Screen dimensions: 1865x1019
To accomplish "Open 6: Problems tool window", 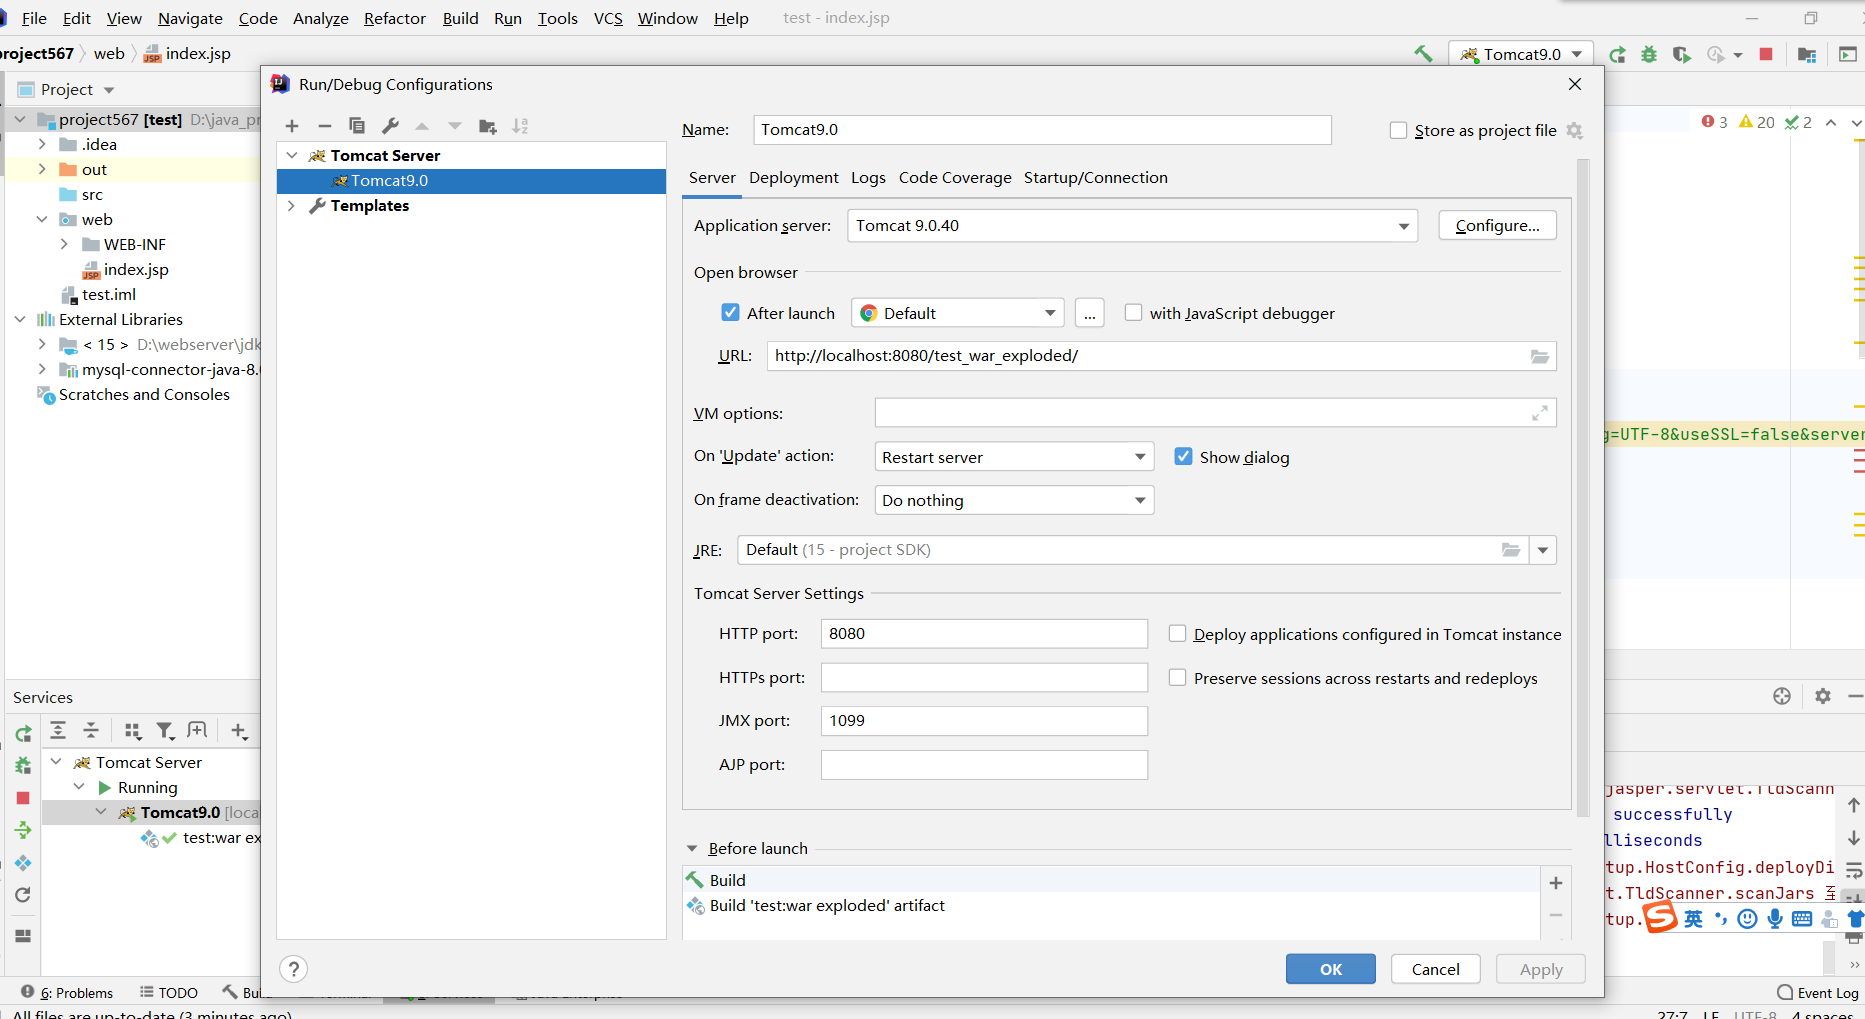I will click(68, 993).
